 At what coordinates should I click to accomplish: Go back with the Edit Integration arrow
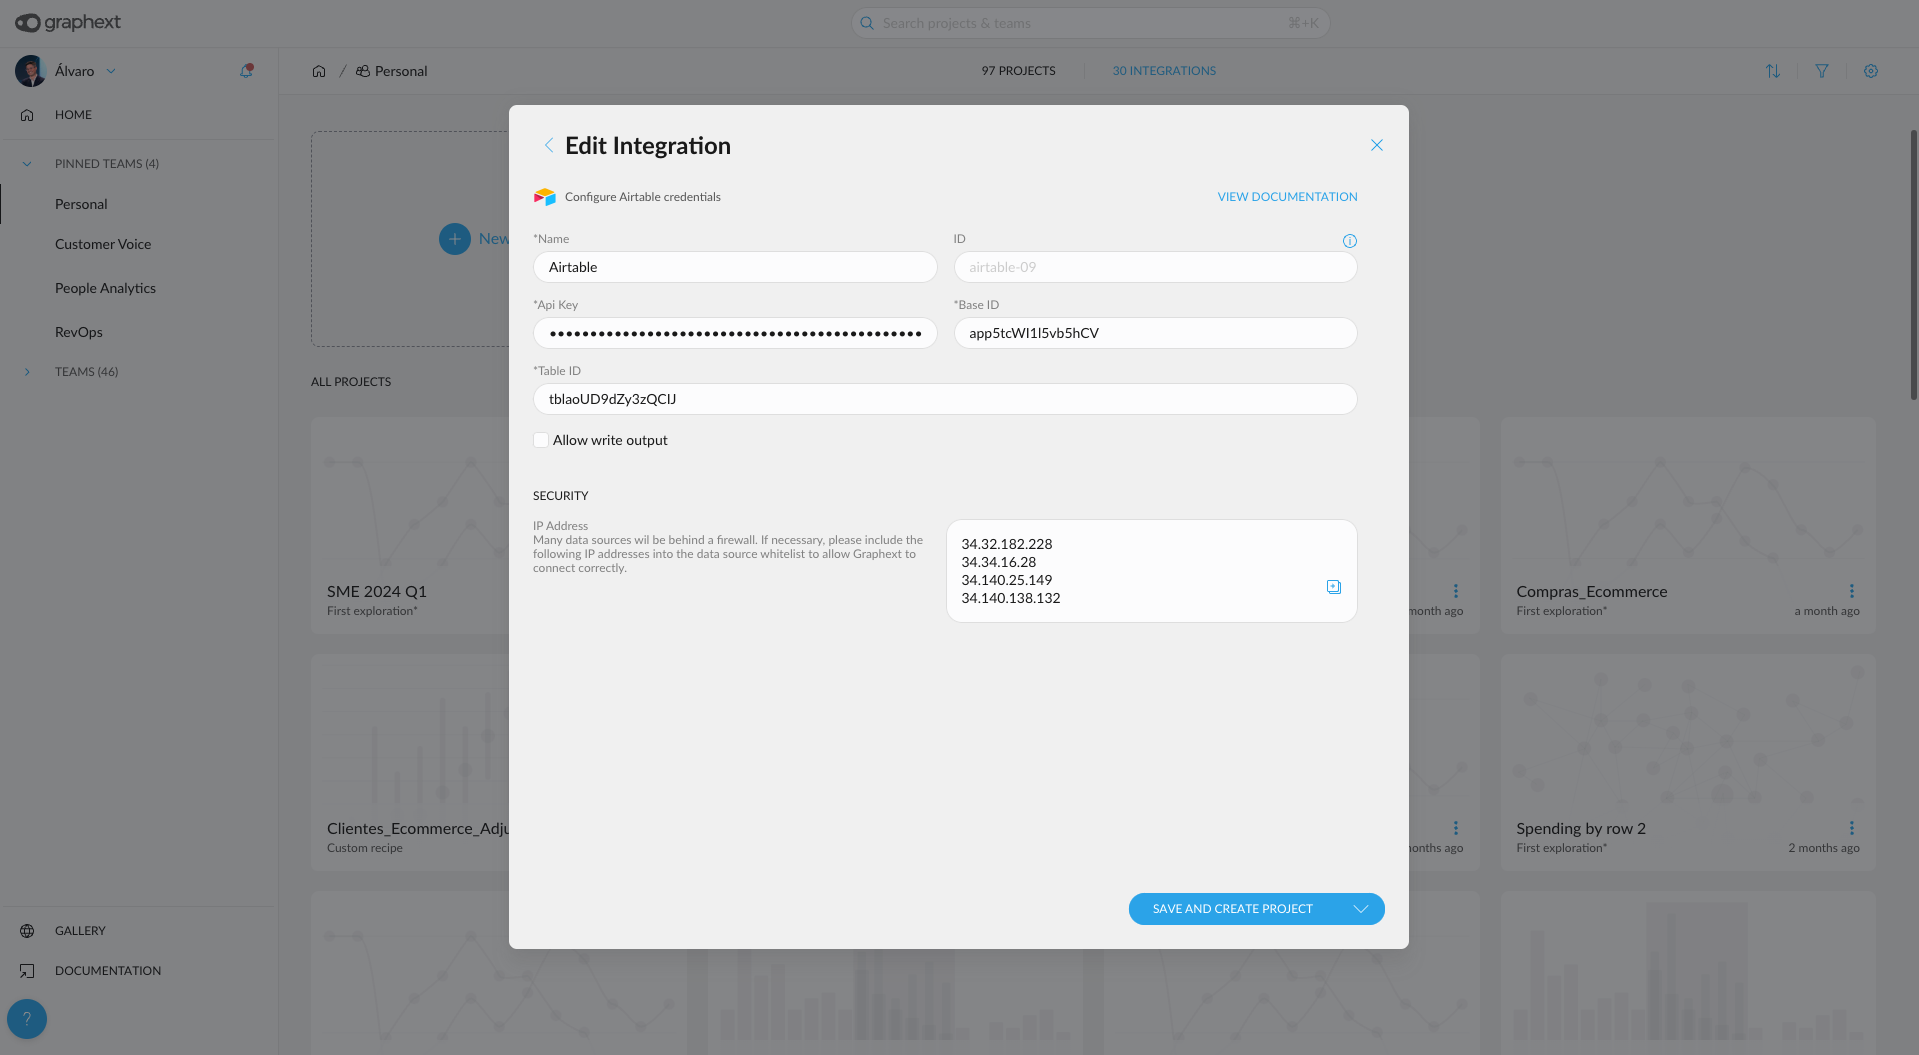548,146
